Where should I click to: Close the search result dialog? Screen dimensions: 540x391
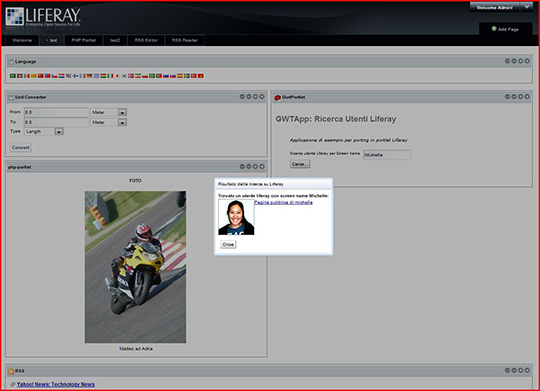tap(228, 244)
